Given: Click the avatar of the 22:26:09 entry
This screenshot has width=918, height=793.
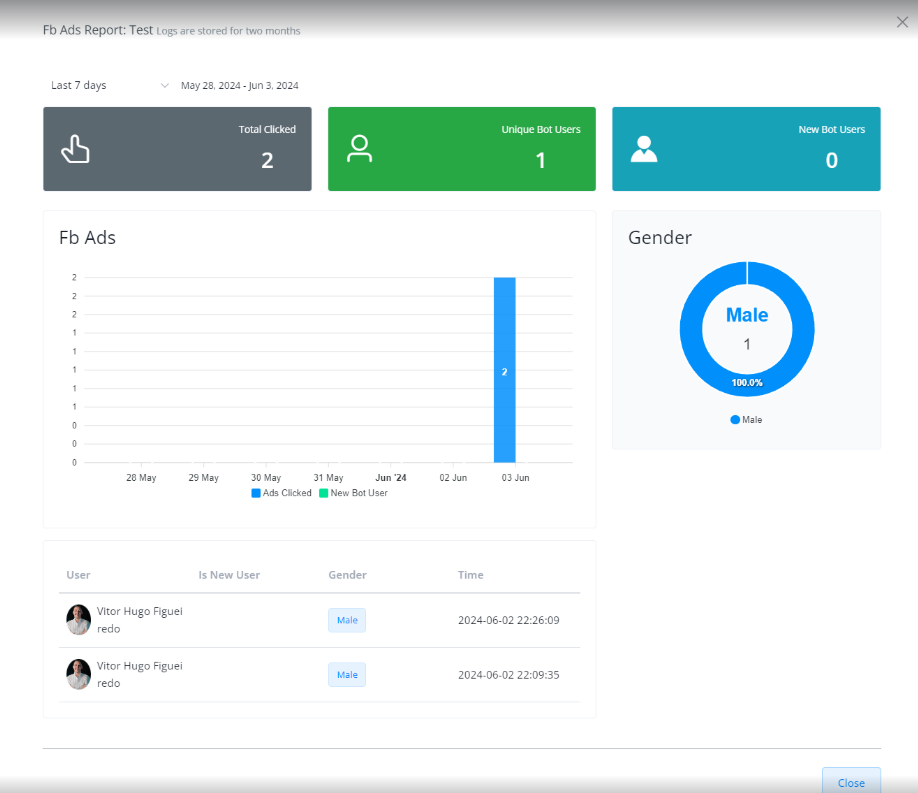Looking at the screenshot, I should [x=78, y=620].
